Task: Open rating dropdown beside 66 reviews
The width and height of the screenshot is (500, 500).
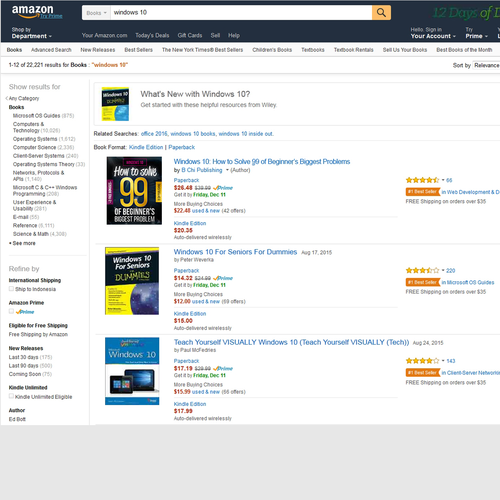Action: pos(443,180)
